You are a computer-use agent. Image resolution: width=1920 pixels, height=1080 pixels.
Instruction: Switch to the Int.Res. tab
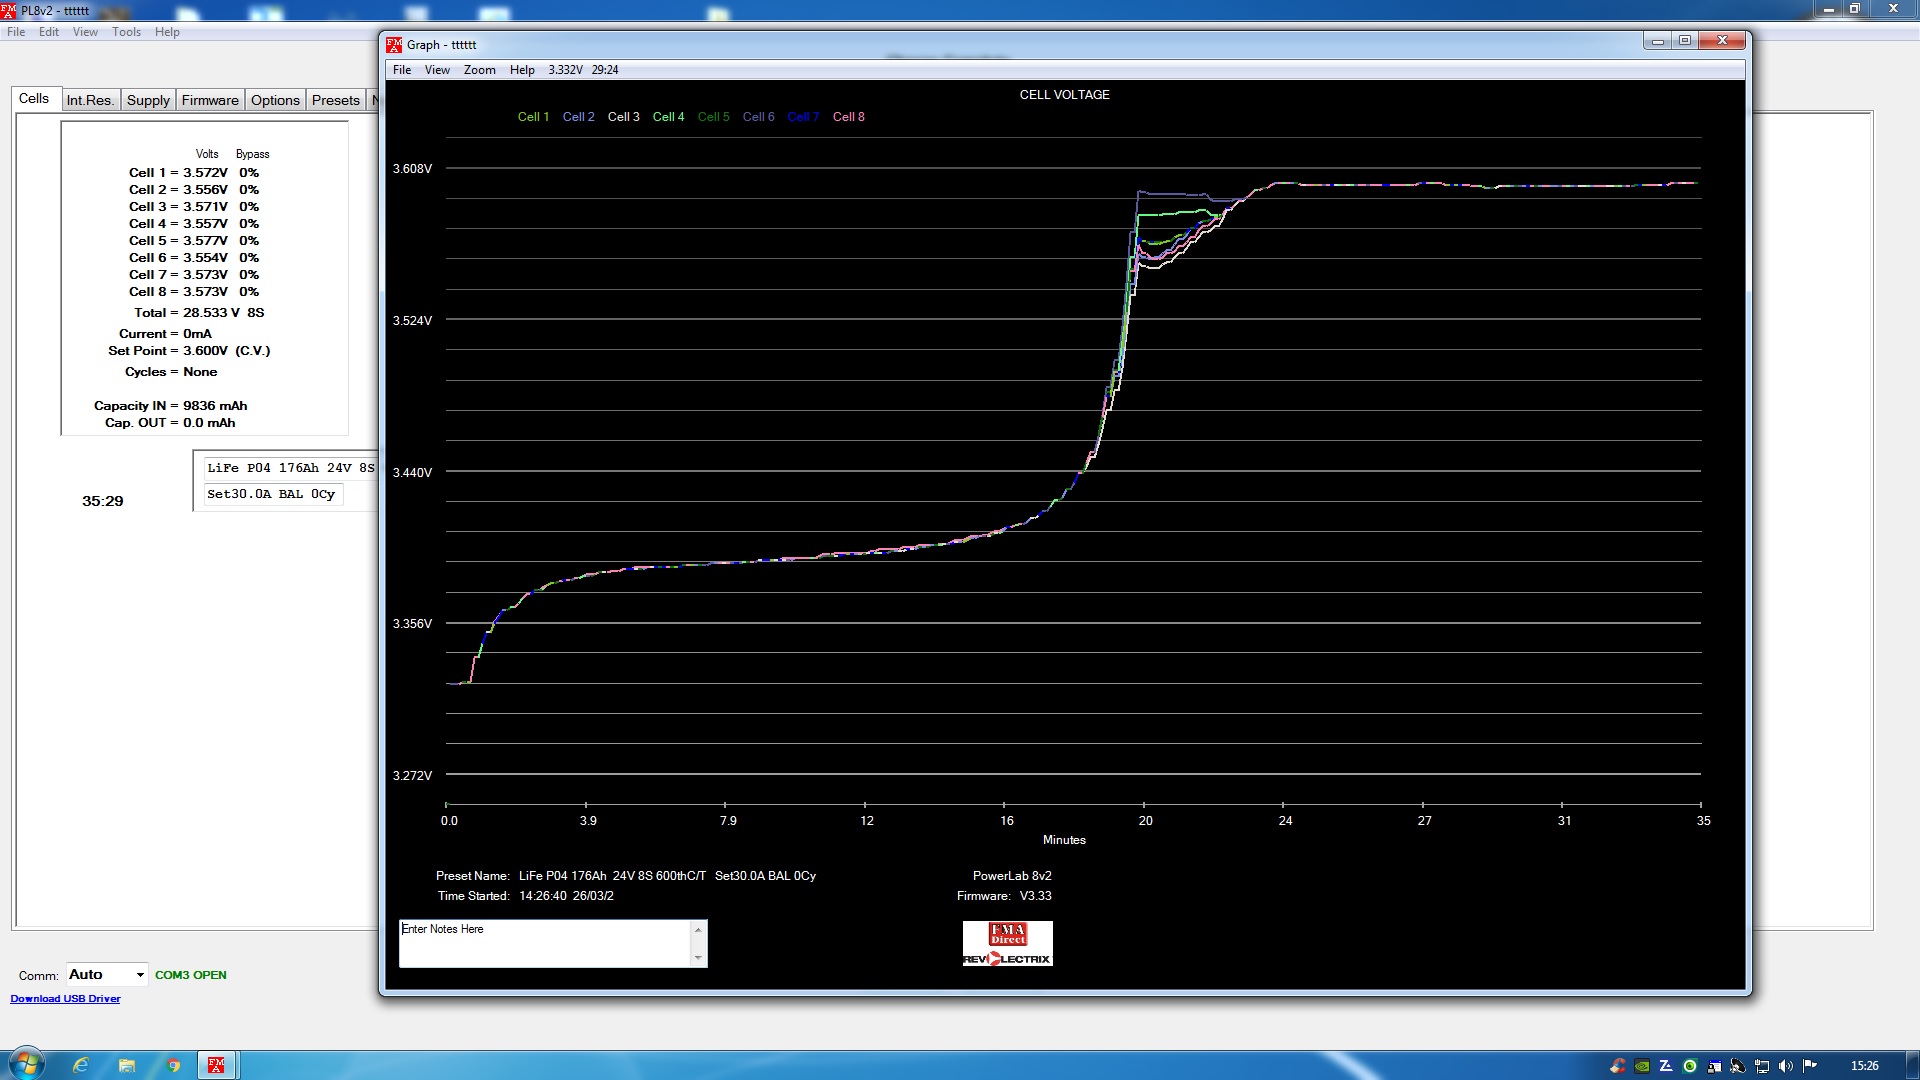pos(90,100)
